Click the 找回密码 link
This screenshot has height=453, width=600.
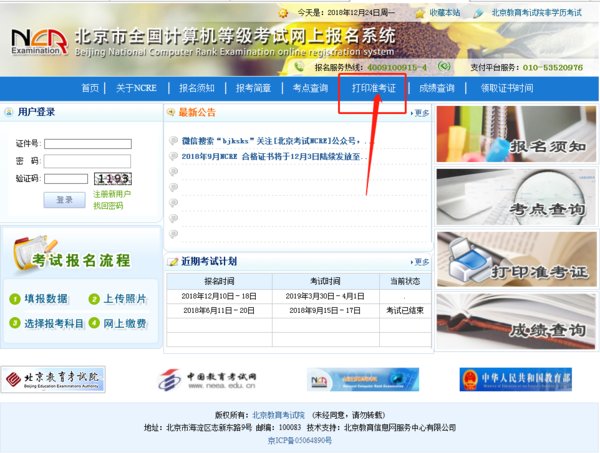108,206
